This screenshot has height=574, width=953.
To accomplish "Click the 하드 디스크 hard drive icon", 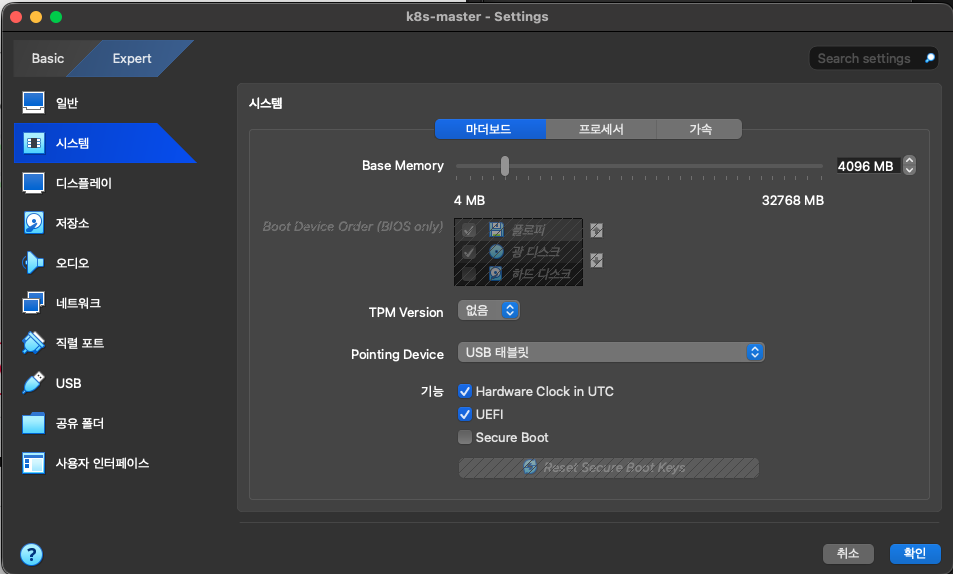I will [496, 274].
